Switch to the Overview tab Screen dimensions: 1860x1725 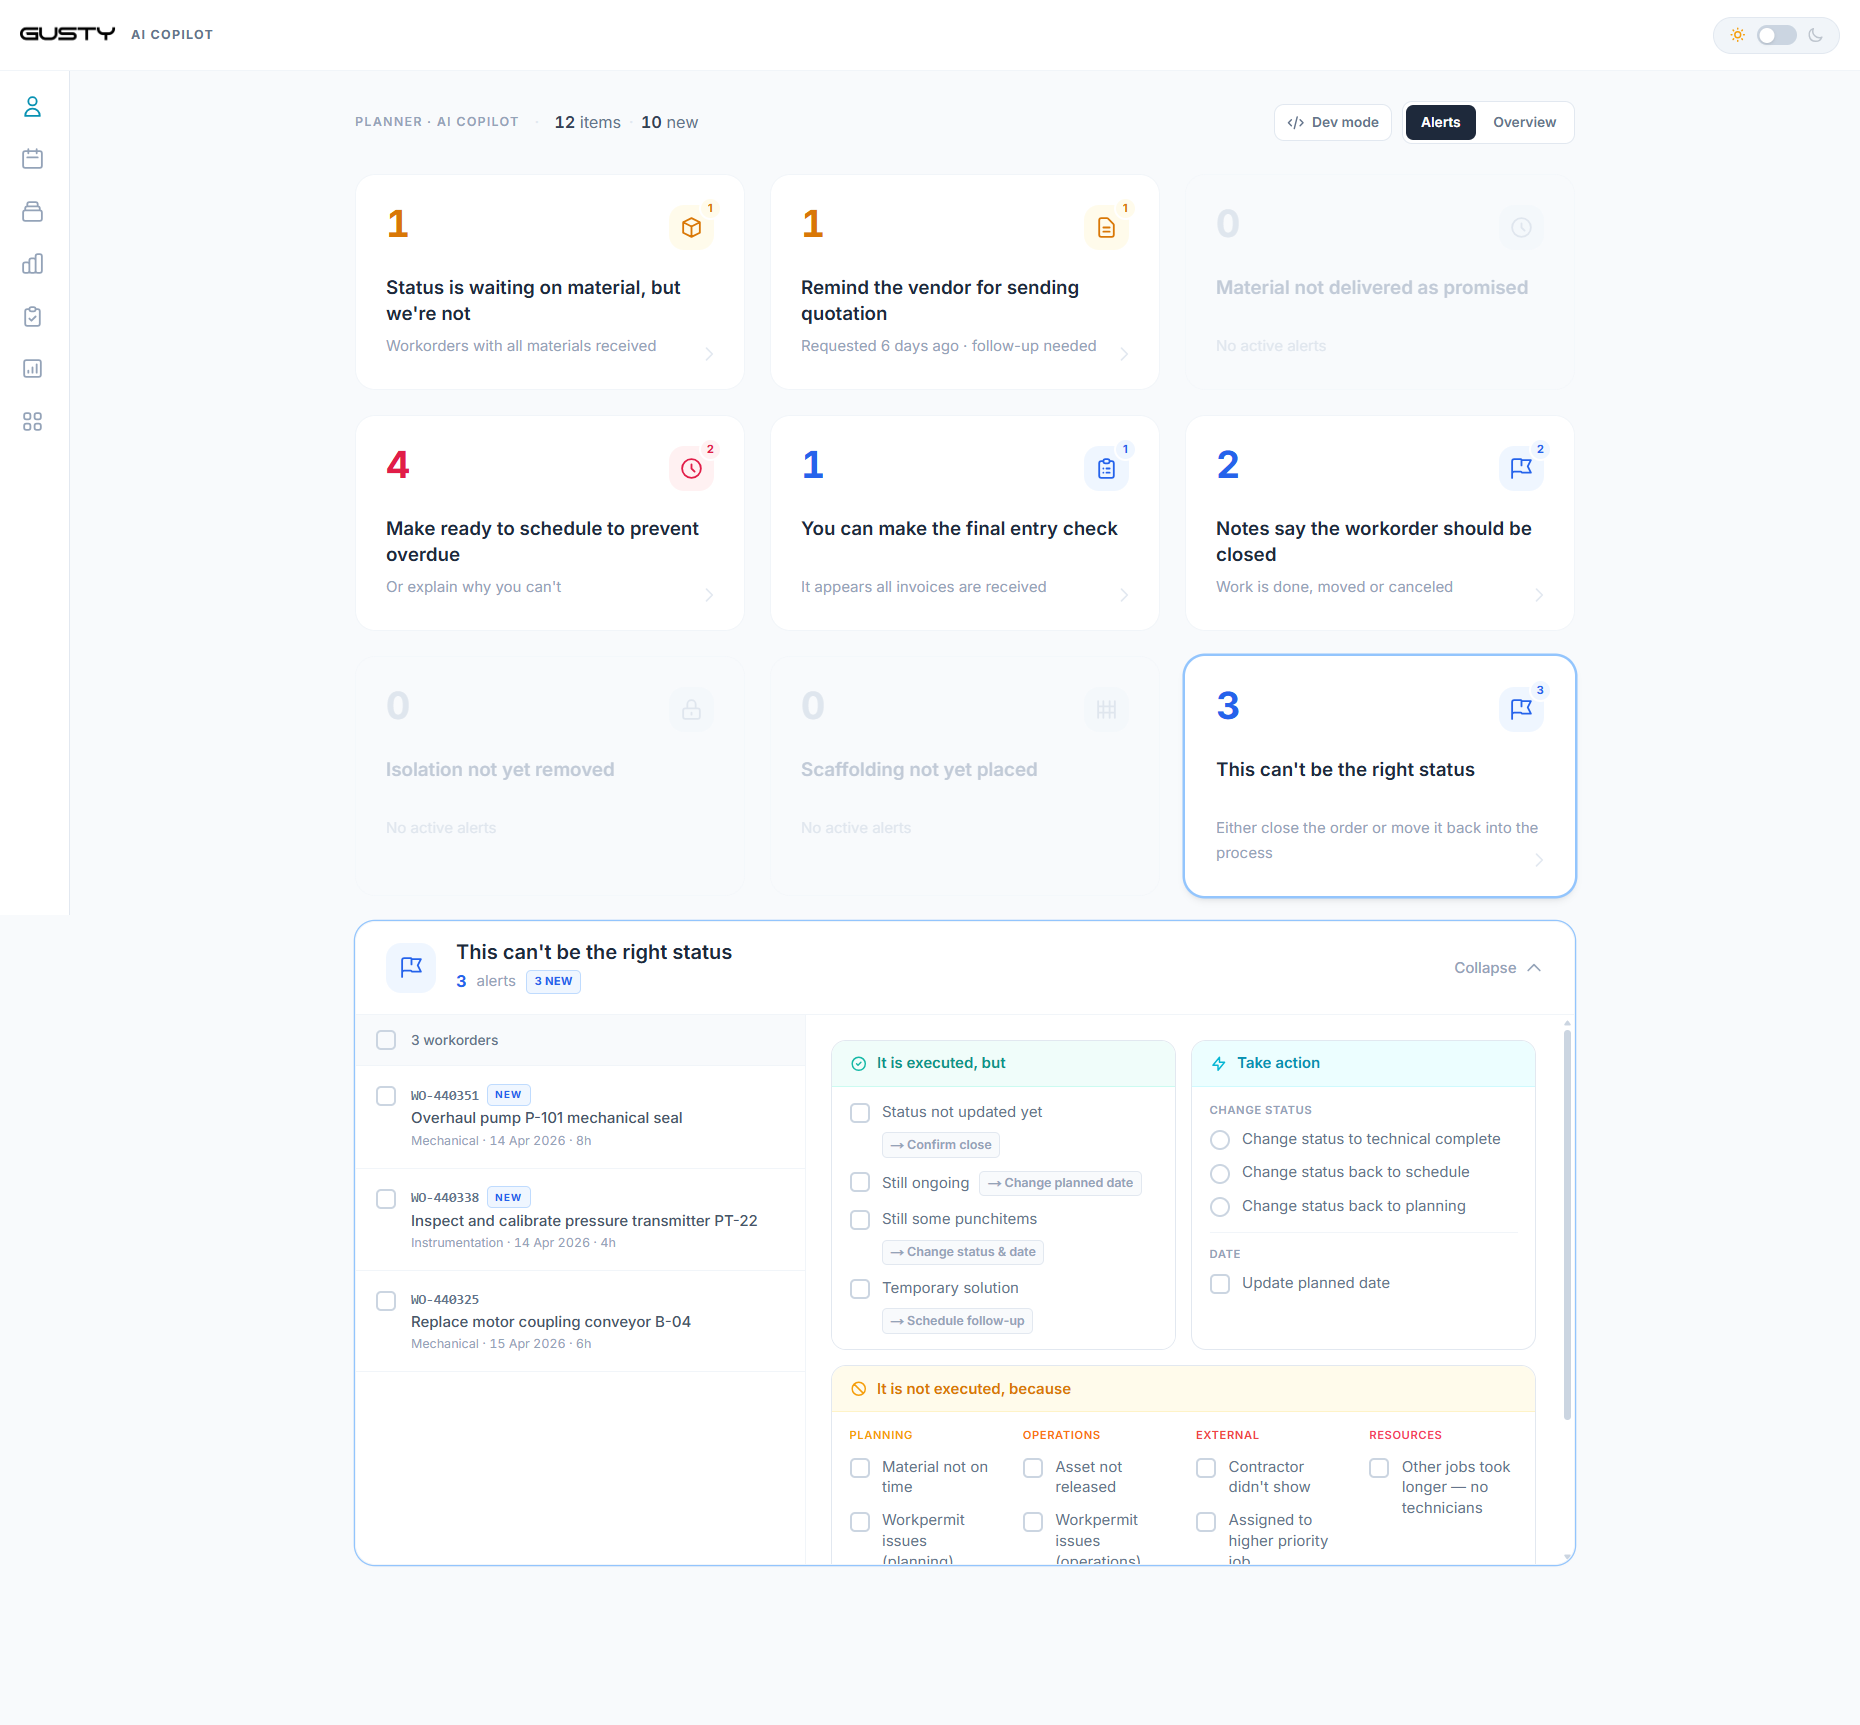pos(1524,122)
